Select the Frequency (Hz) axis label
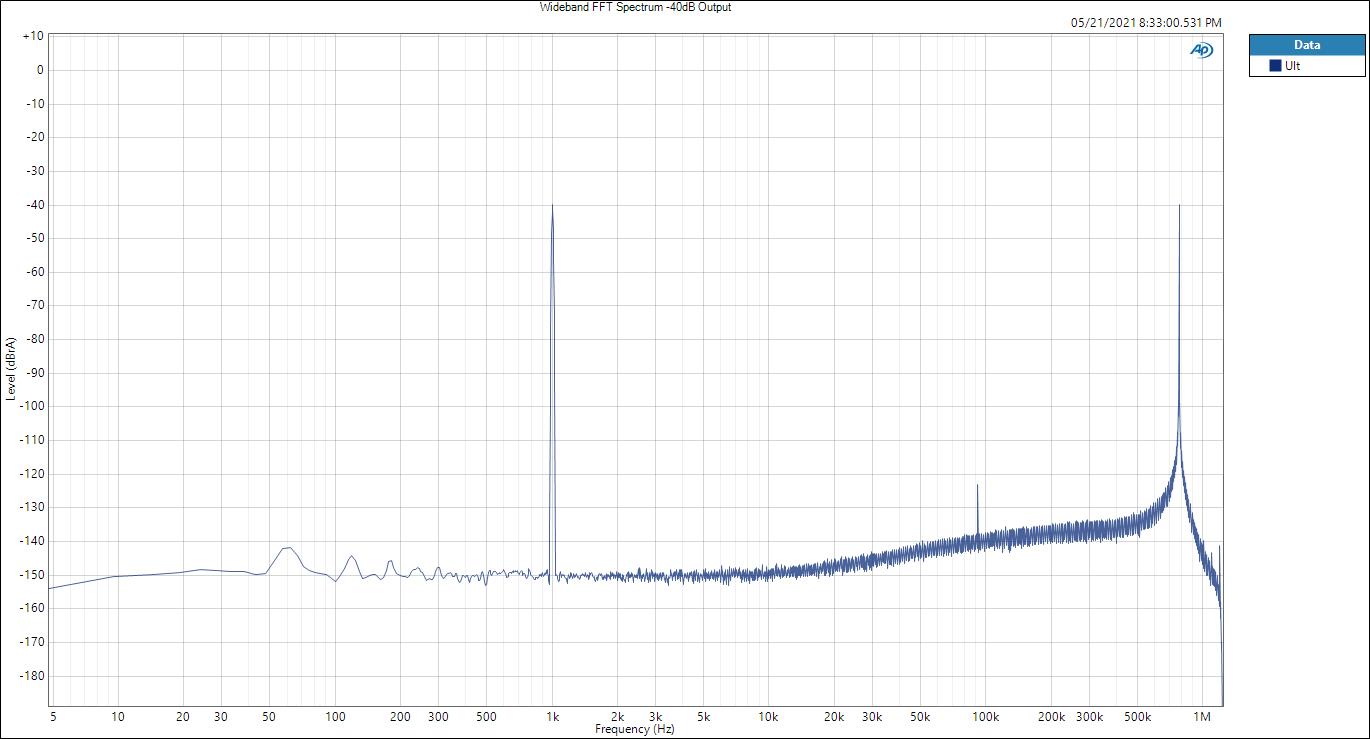The image size is (1370, 739). (x=634, y=730)
